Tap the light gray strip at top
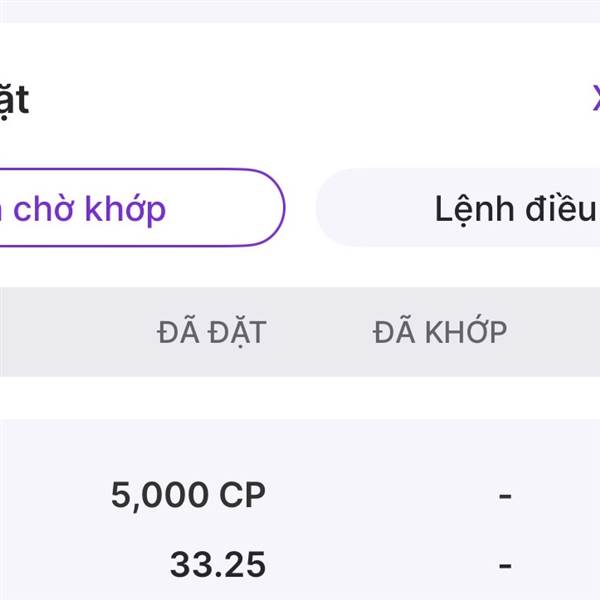Screen dimensions: 600x600 click(x=300, y=10)
